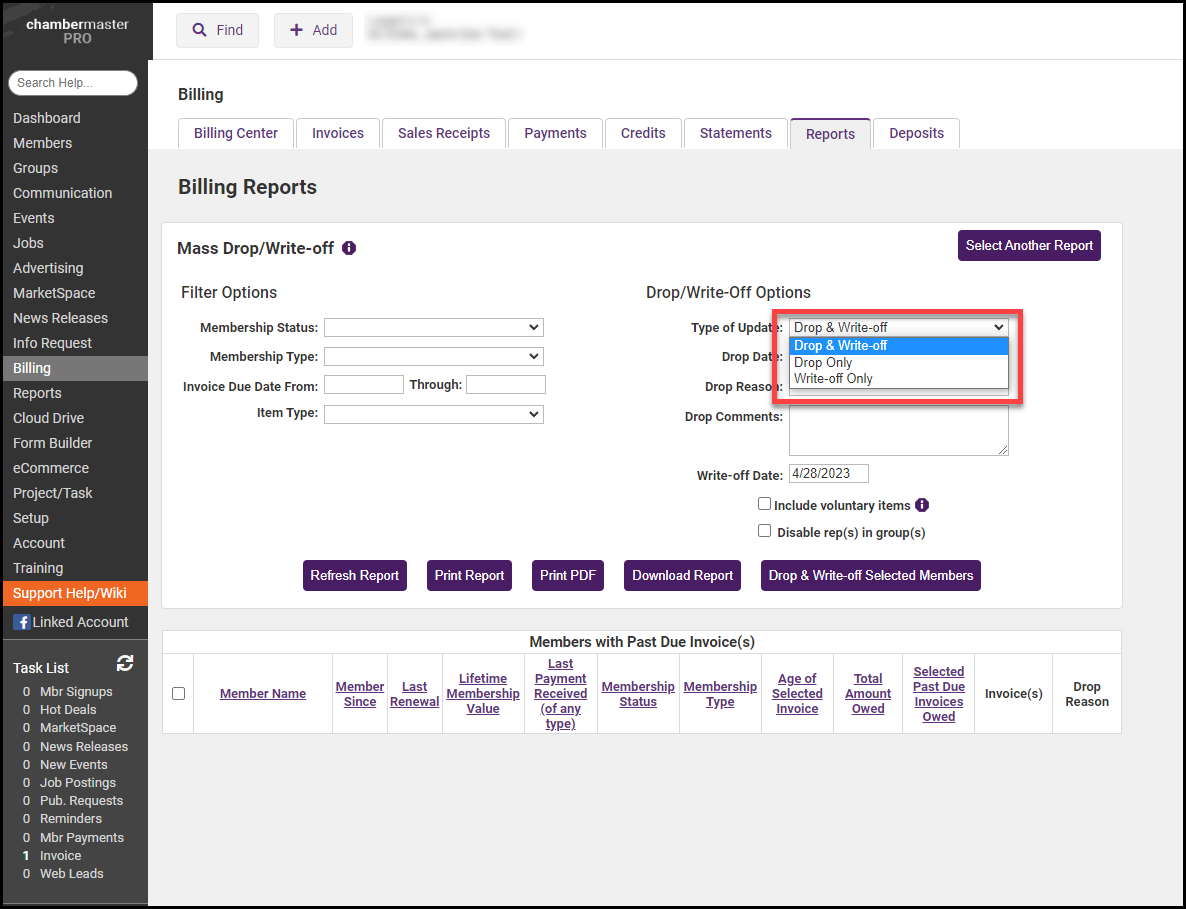Click the Facebook Linked Account icon
Viewport: 1186px width, 909px height.
pos(21,622)
